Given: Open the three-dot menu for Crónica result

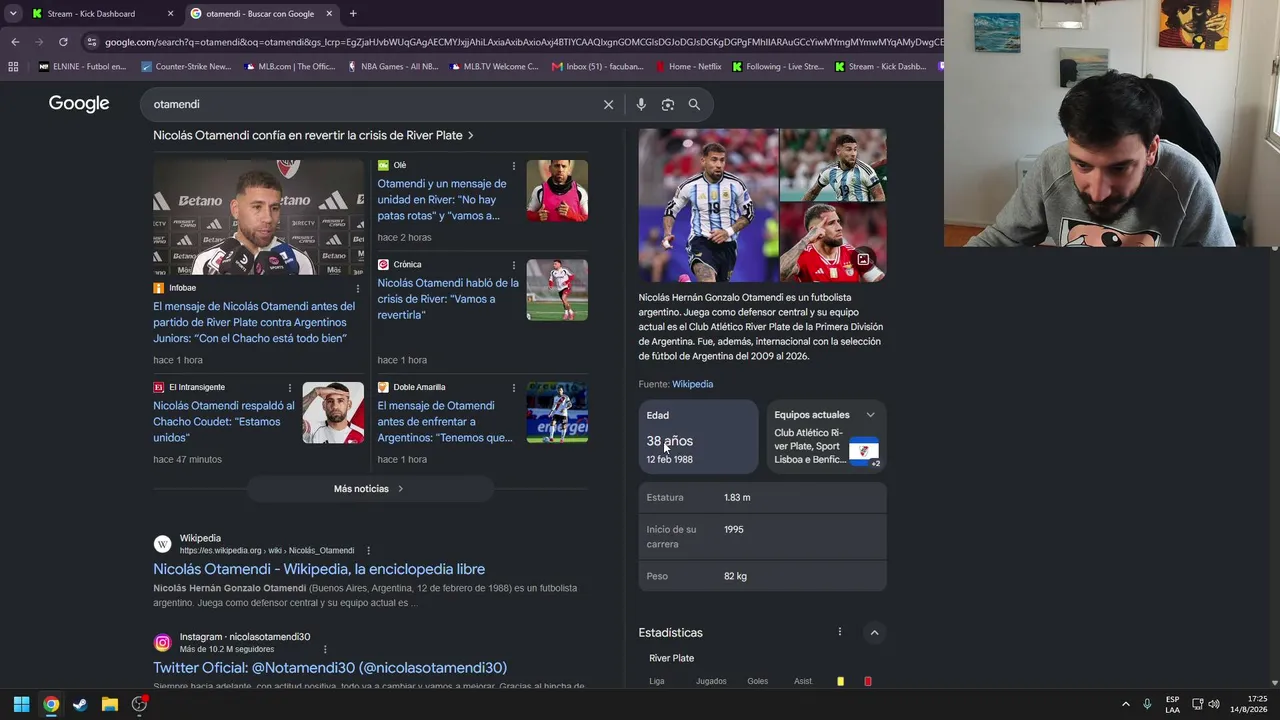Looking at the screenshot, I should pos(514,265).
